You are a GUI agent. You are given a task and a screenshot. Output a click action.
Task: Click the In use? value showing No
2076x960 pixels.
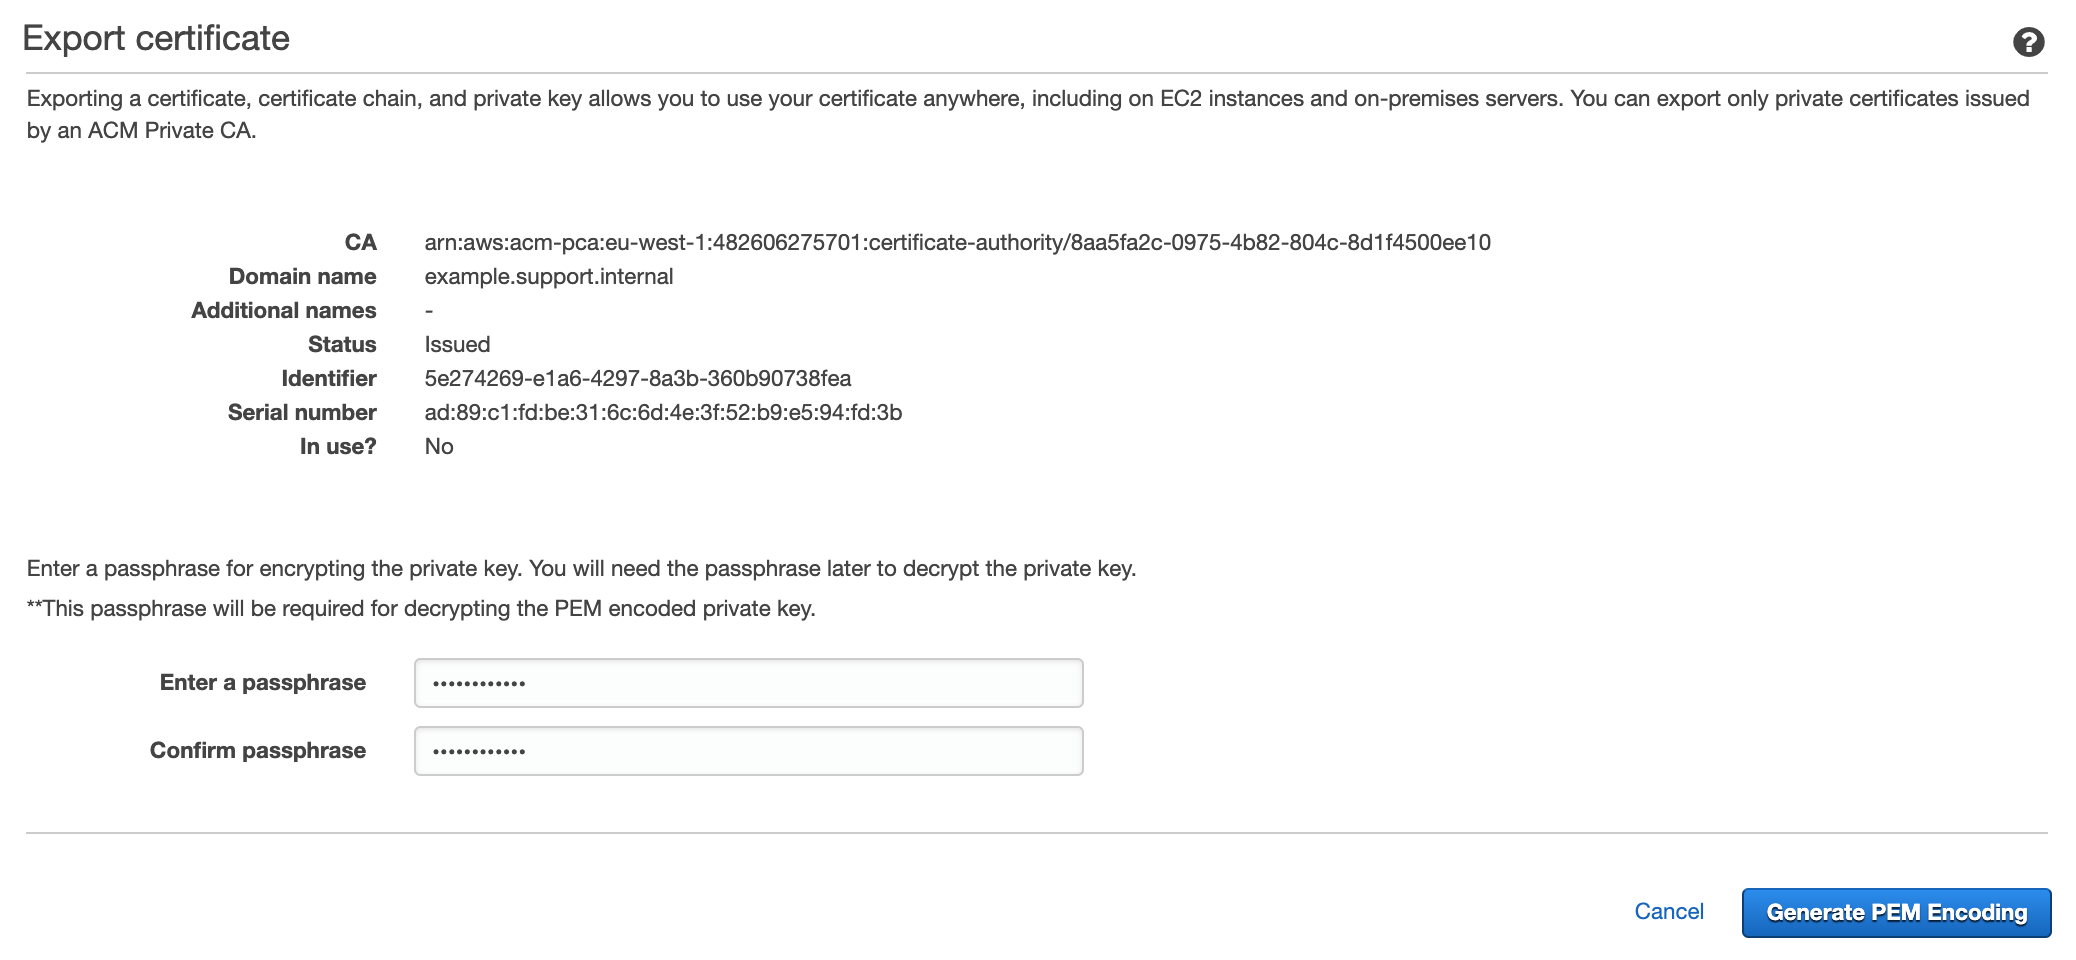click(438, 446)
